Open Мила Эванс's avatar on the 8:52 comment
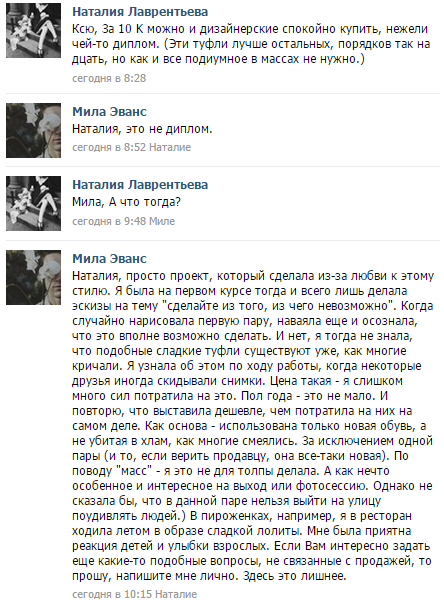Image resolution: width=444 pixels, height=608 pixels. [33, 130]
